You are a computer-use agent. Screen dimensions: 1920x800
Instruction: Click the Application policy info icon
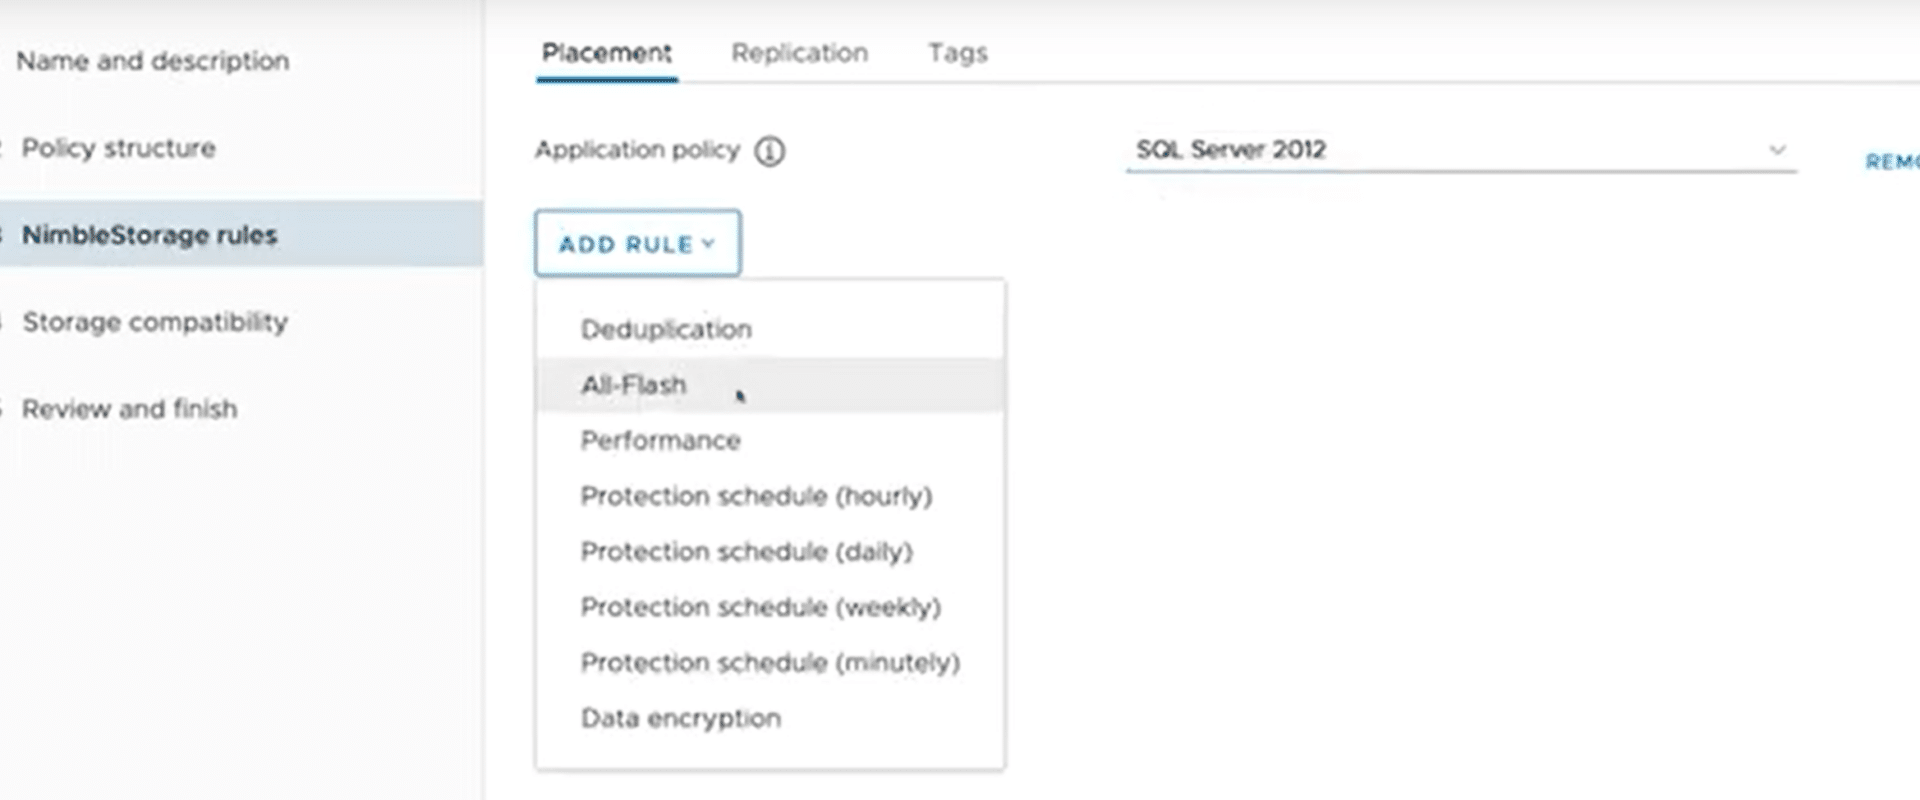click(769, 151)
